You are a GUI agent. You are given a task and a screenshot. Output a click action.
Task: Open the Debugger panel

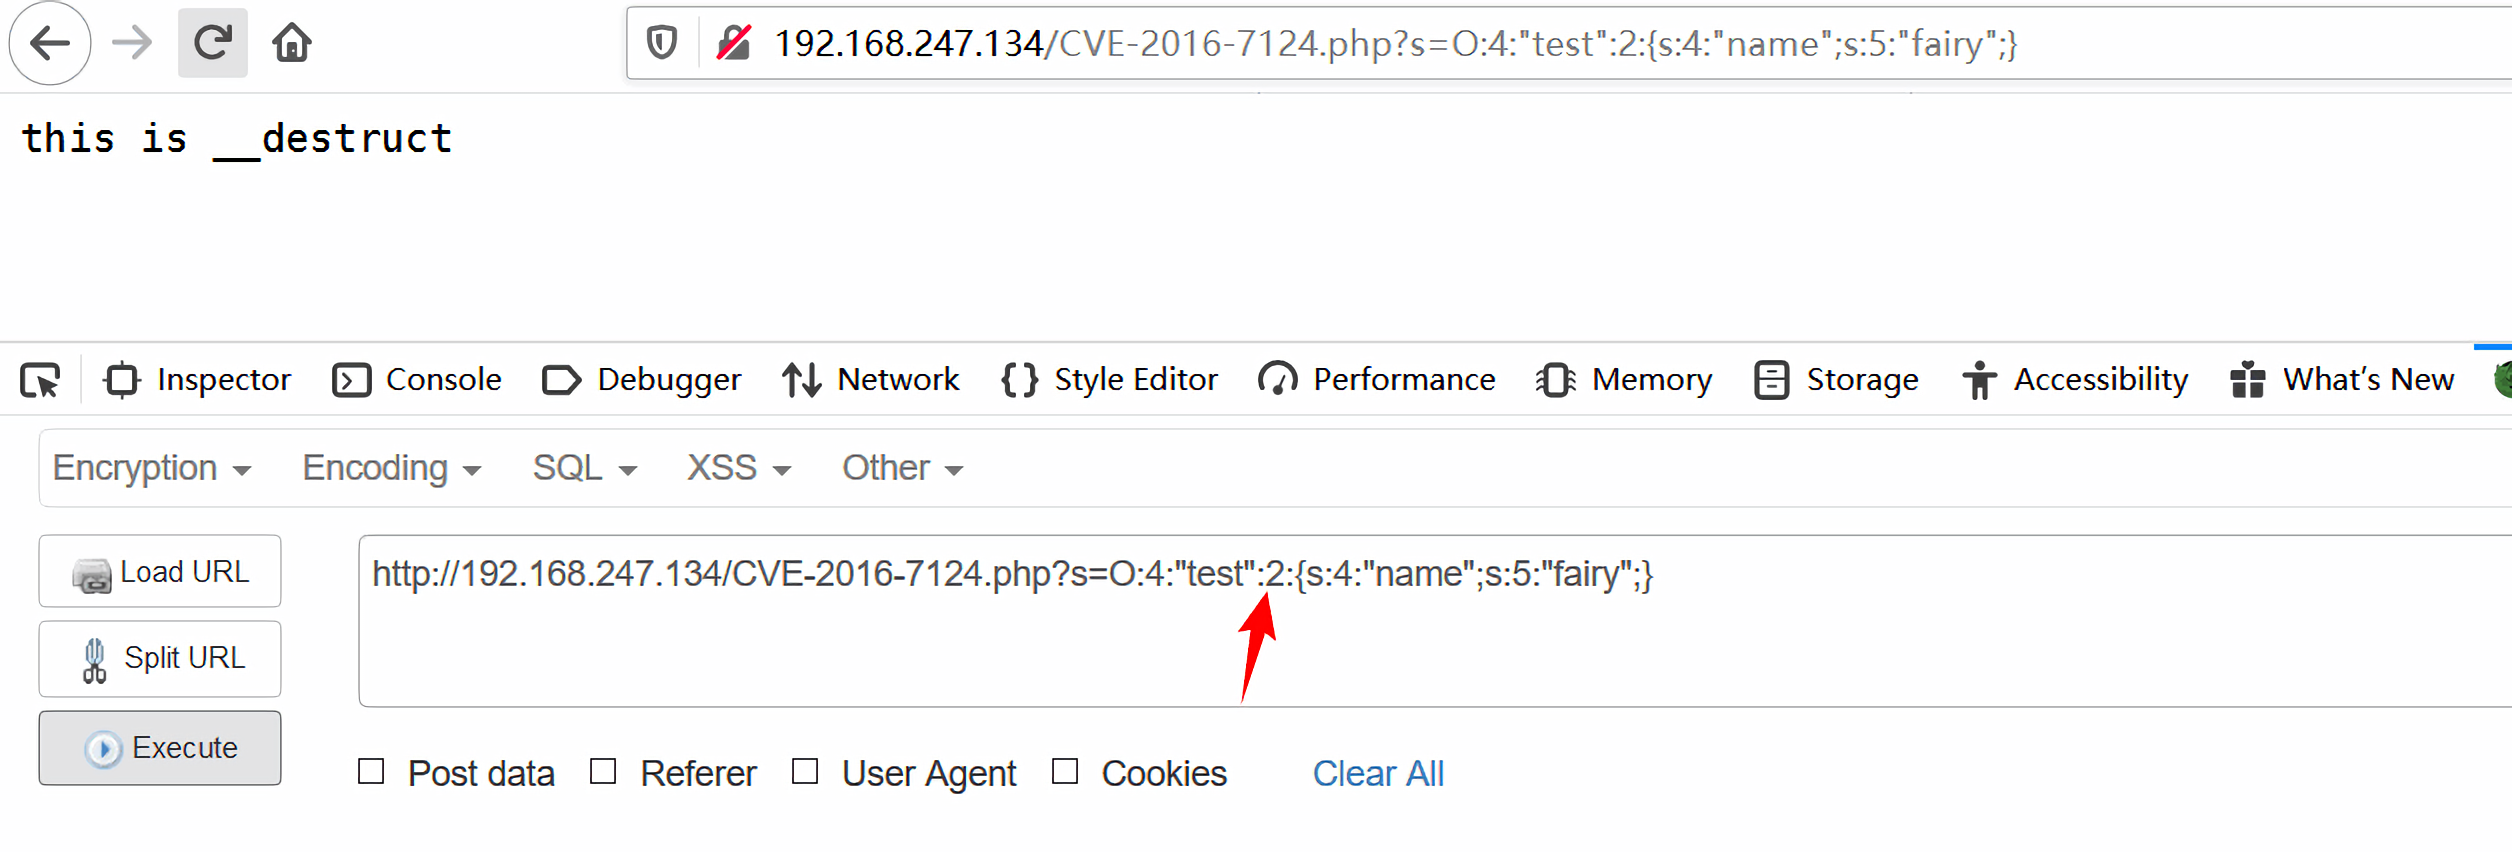(x=641, y=379)
